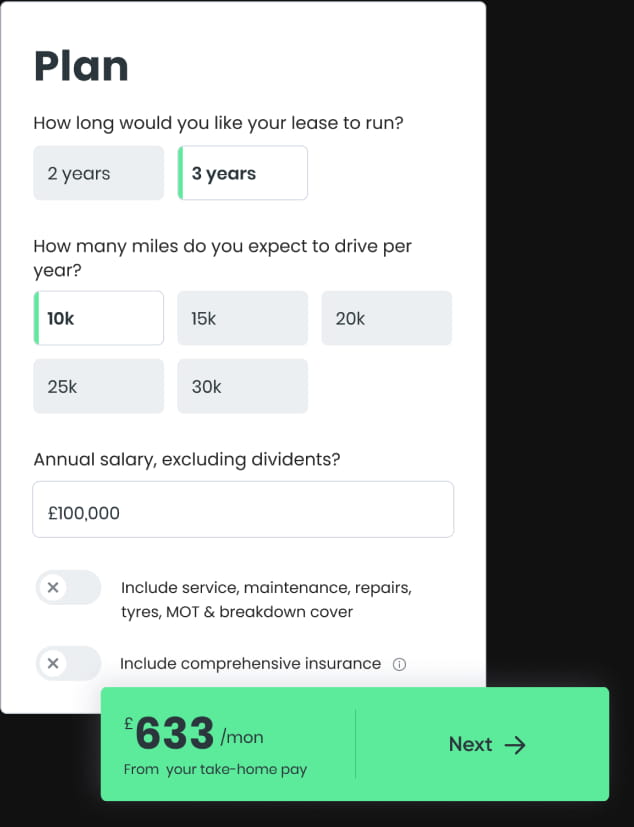Click the "Include comprehensive insurance" label
The width and height of the screenshot is (634, 827).
(250, 664)
